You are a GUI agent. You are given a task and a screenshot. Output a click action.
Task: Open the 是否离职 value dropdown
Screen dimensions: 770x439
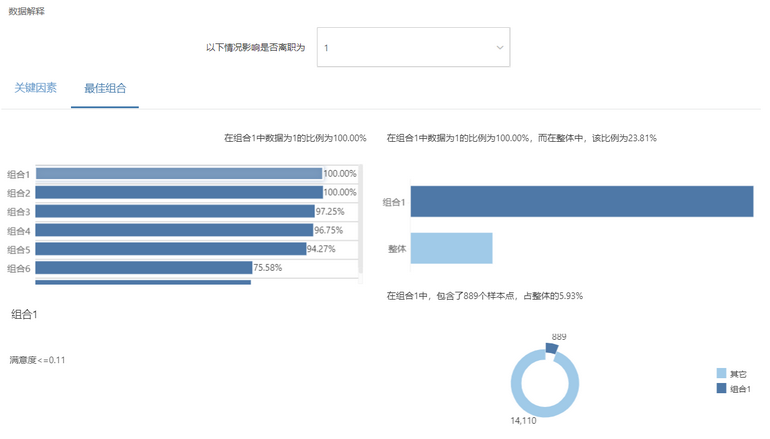[x=413, y=47]
